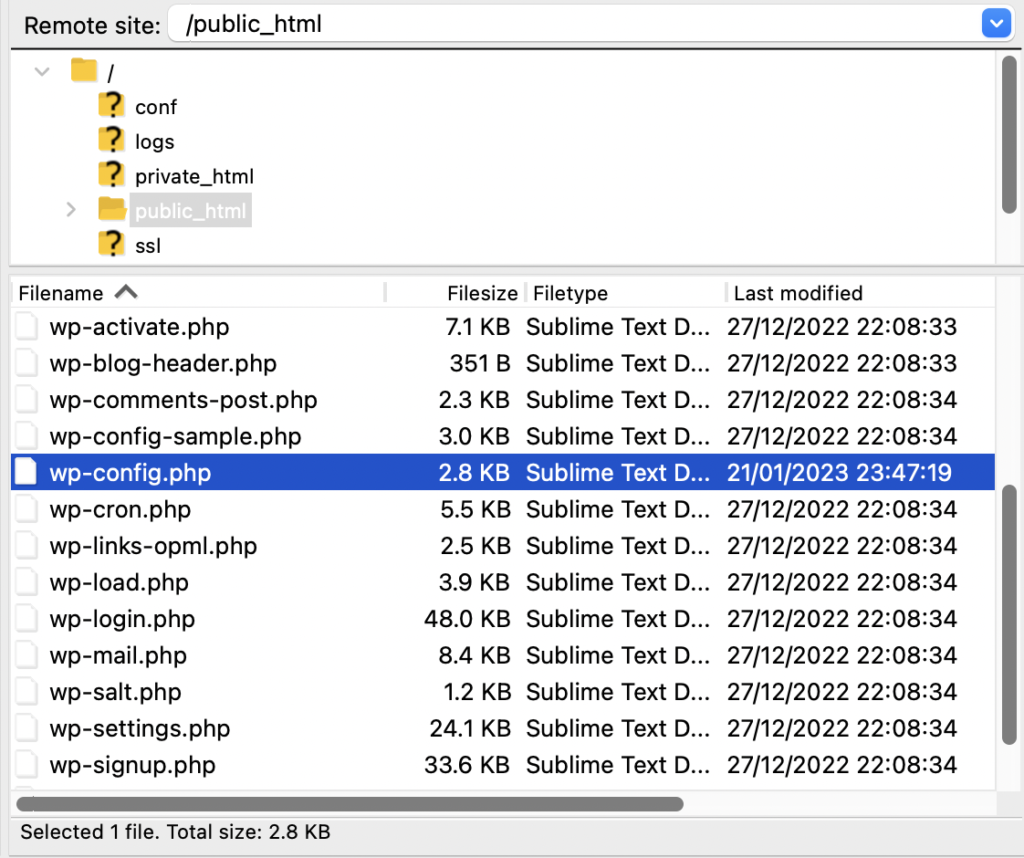1024x858 pixels.
Task: Click the wp-settings.php file icon
Action: pyautogui.click(x=26, y=728)
